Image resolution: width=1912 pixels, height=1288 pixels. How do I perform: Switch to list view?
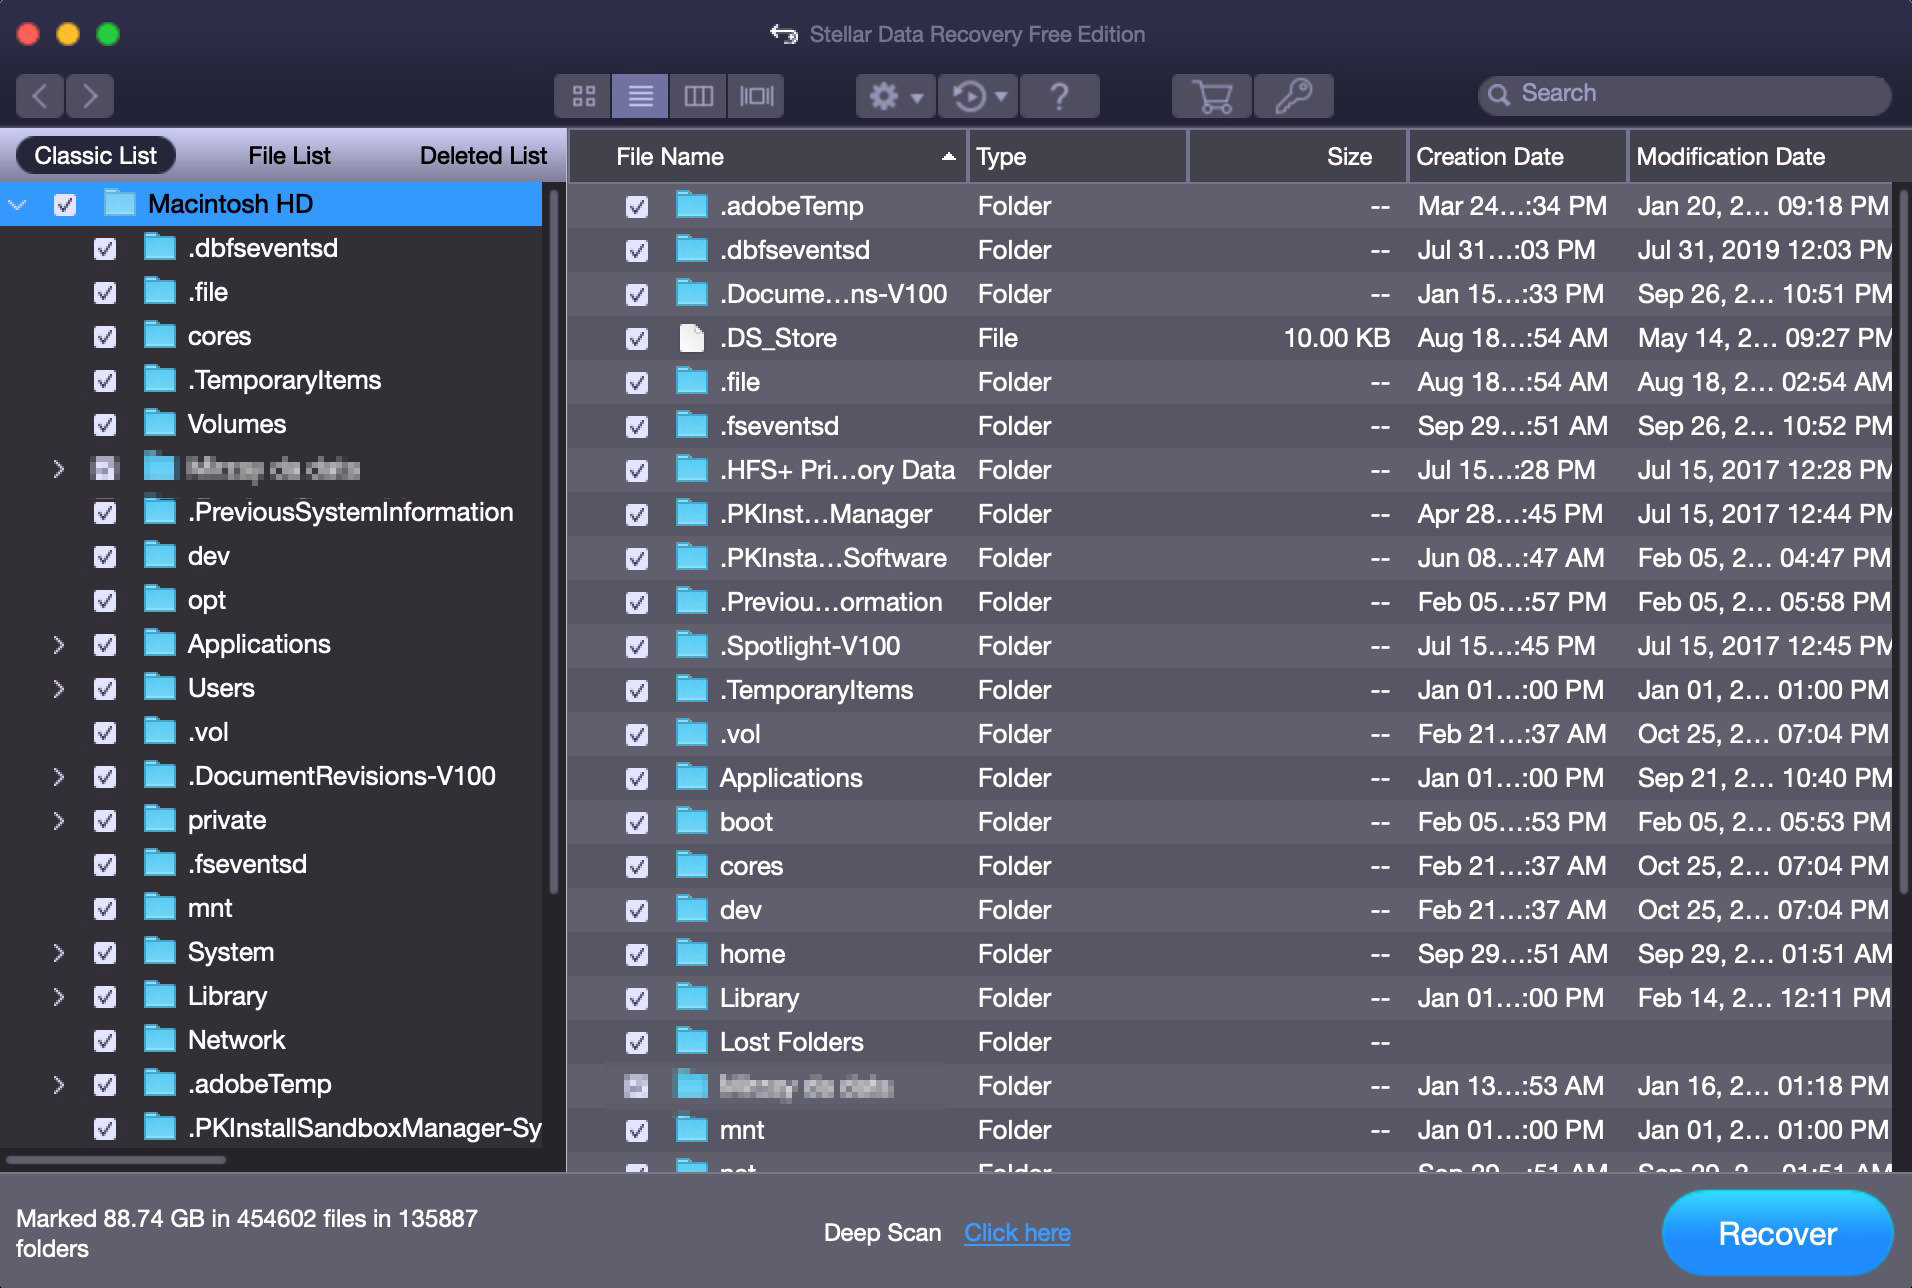tap(640, 96)
